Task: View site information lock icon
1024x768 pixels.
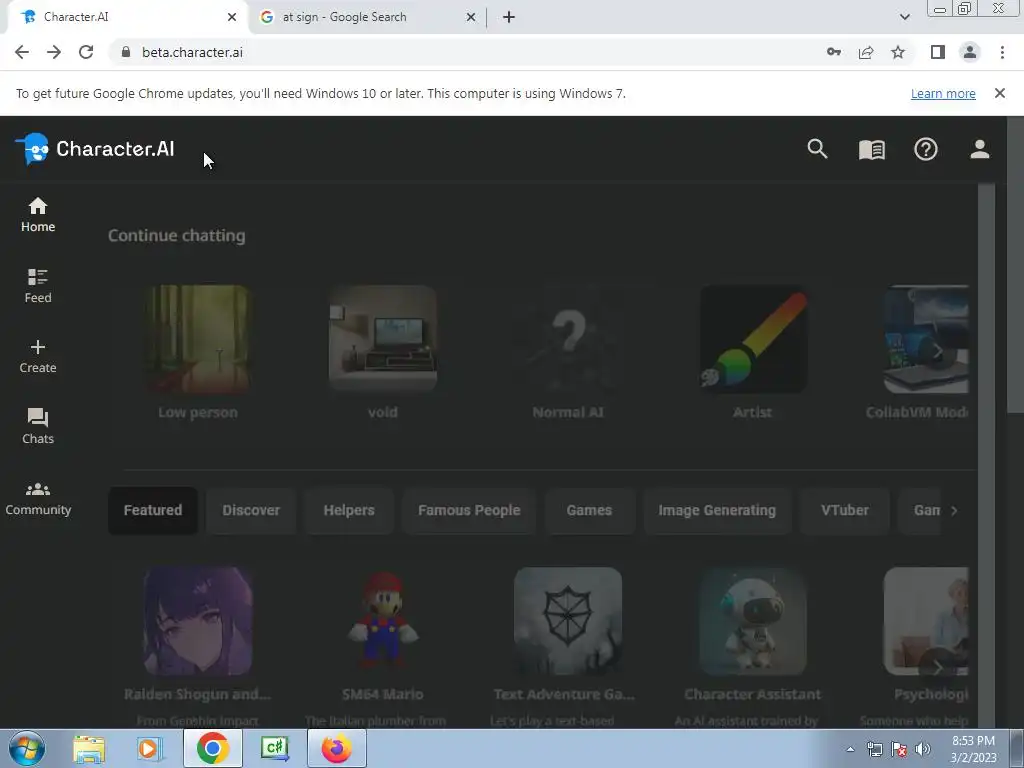Action: click(126, 52)
